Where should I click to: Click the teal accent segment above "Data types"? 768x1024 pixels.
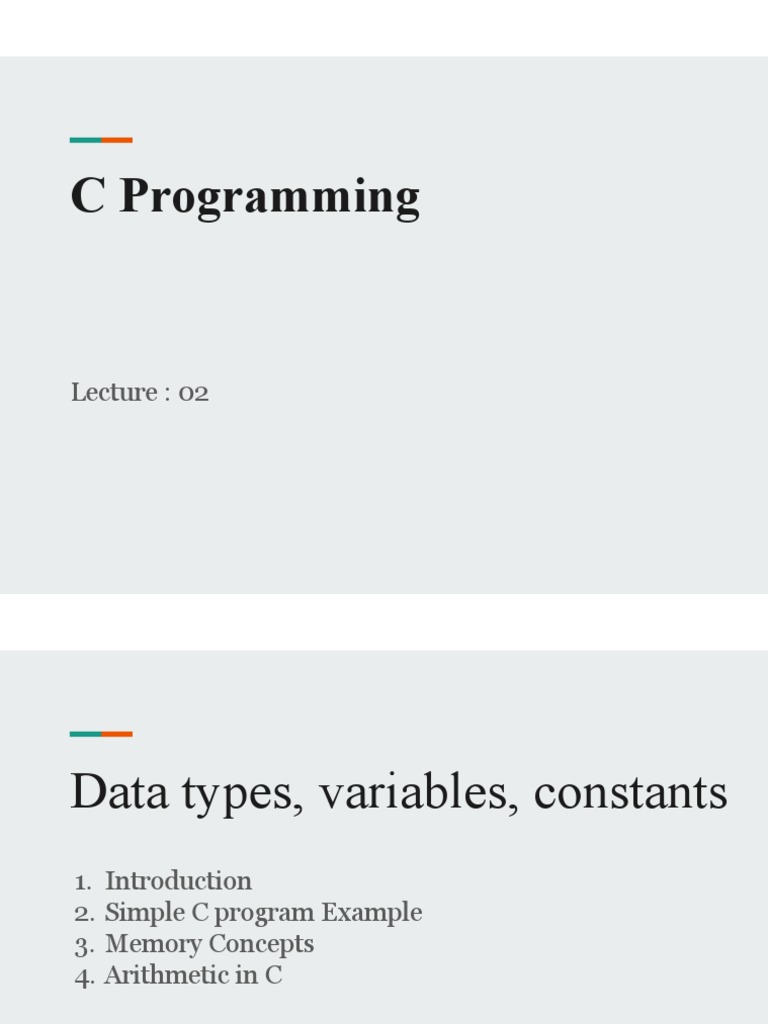pyautogui.click(x=85, y=734)
